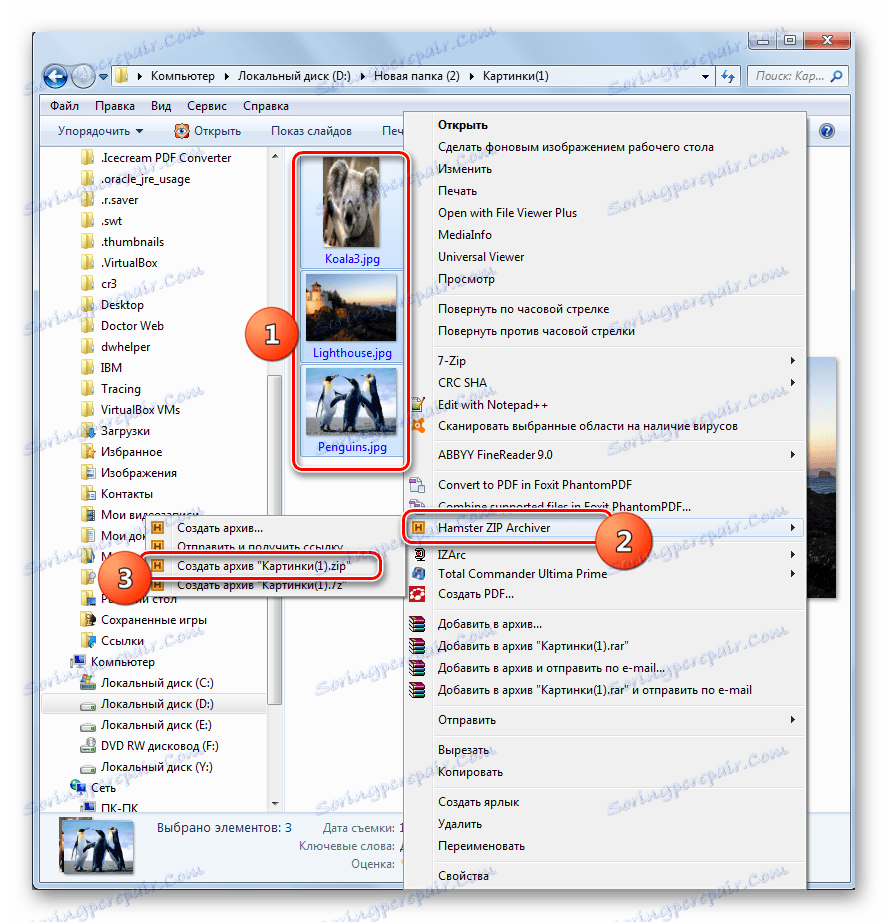Choose Открыть in the context menu

[463, 125]
